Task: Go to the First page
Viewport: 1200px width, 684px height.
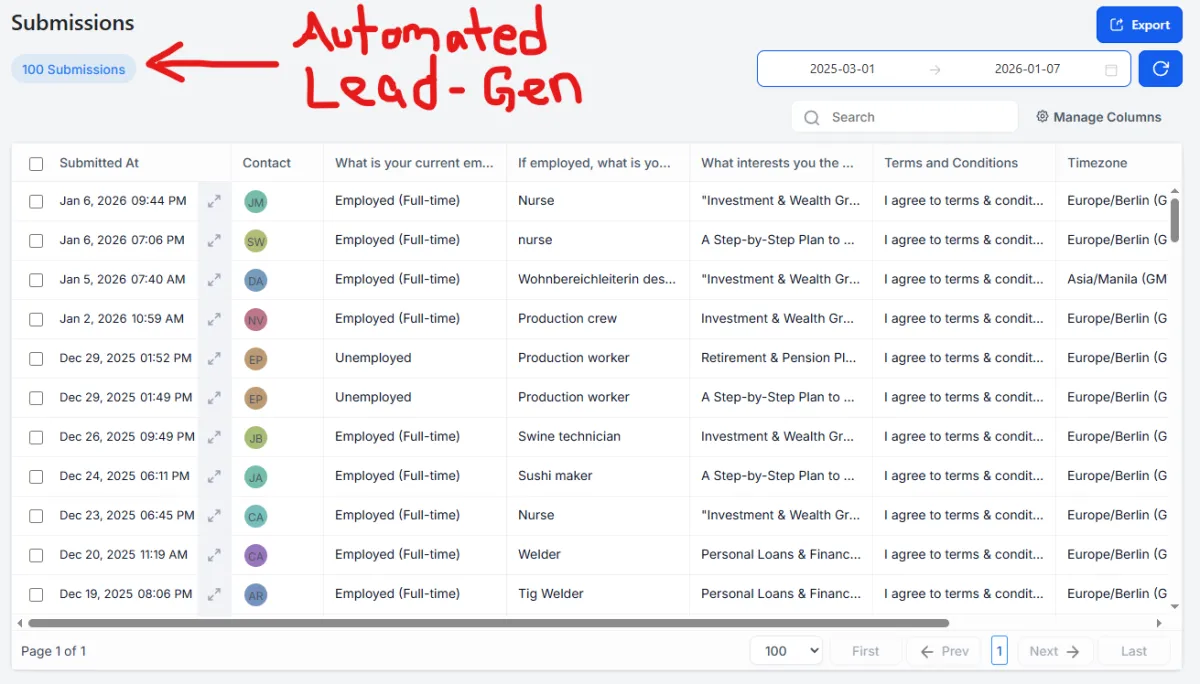Action: tap(866, 651)
